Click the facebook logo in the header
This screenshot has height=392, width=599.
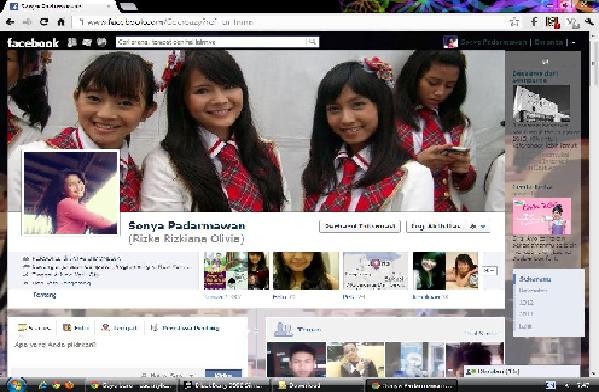tap(33, 42)
